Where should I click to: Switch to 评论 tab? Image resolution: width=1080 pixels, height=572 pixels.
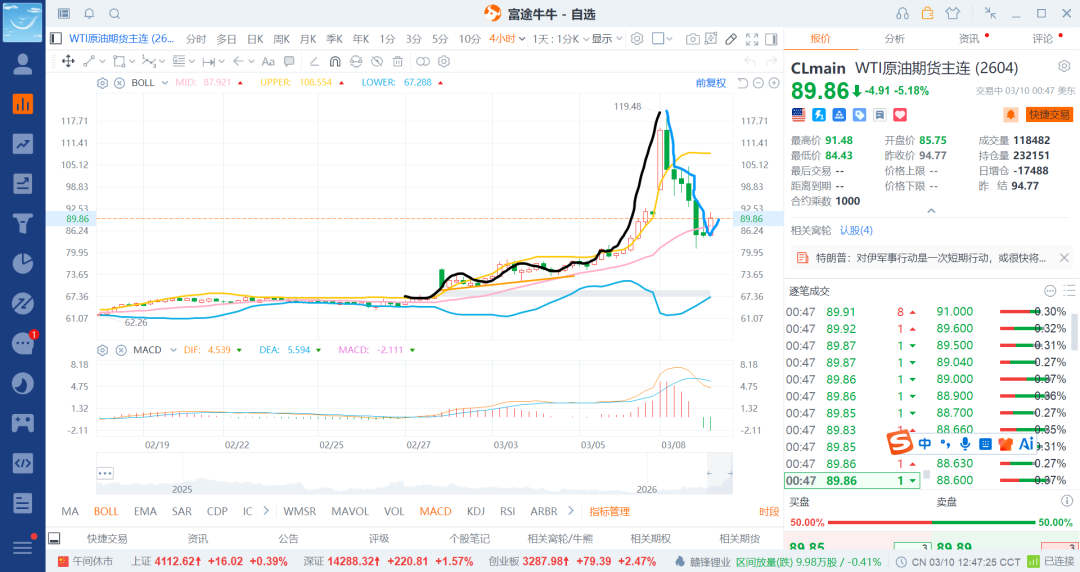tap(1043, 39)
